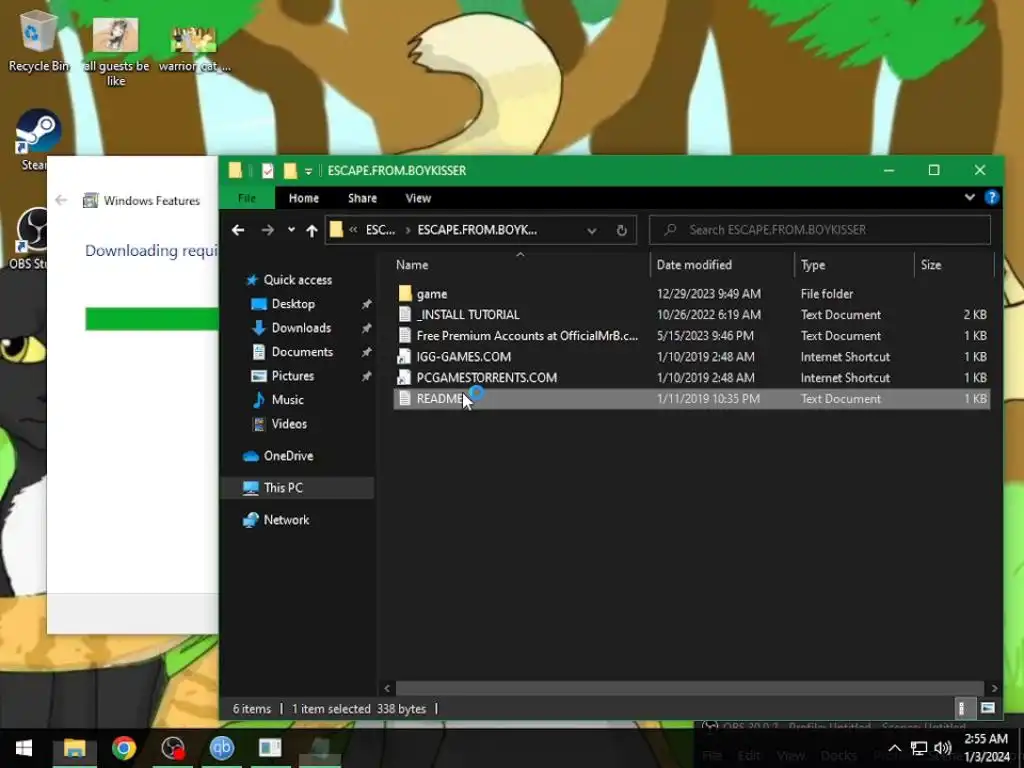Open OBS Studio from the taskbar

tap(173, 748)
